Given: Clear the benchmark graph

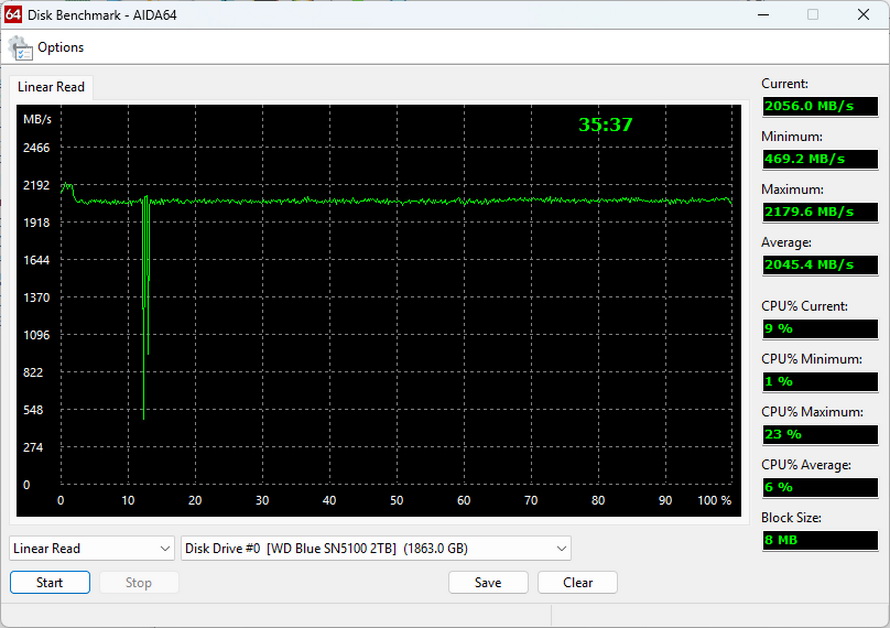Looking at the screenshot, I should tap(577, 582).
